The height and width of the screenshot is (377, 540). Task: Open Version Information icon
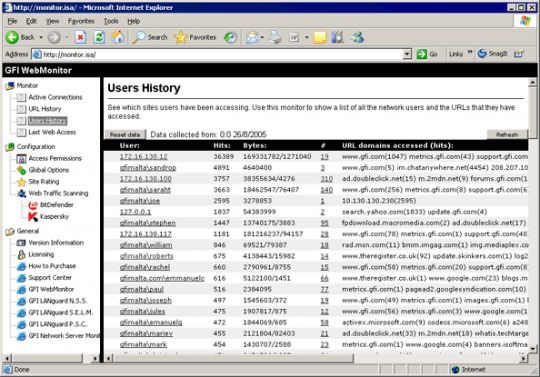(x=21, y=243)
